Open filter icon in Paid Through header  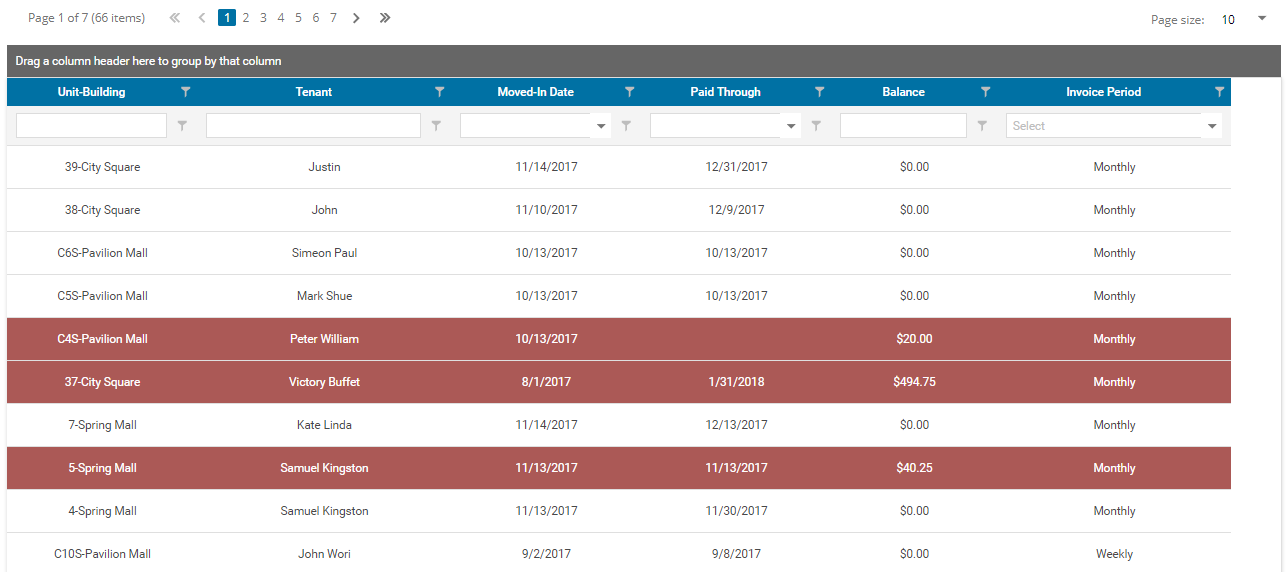pyautogui.click(x=819, y=92)
